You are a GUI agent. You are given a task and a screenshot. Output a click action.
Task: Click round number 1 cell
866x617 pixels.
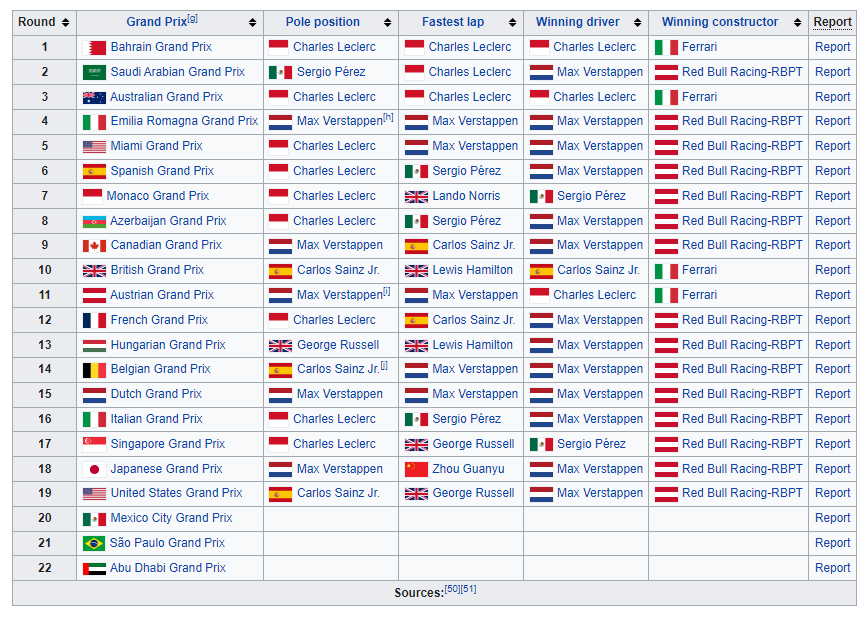pos(45,47)
